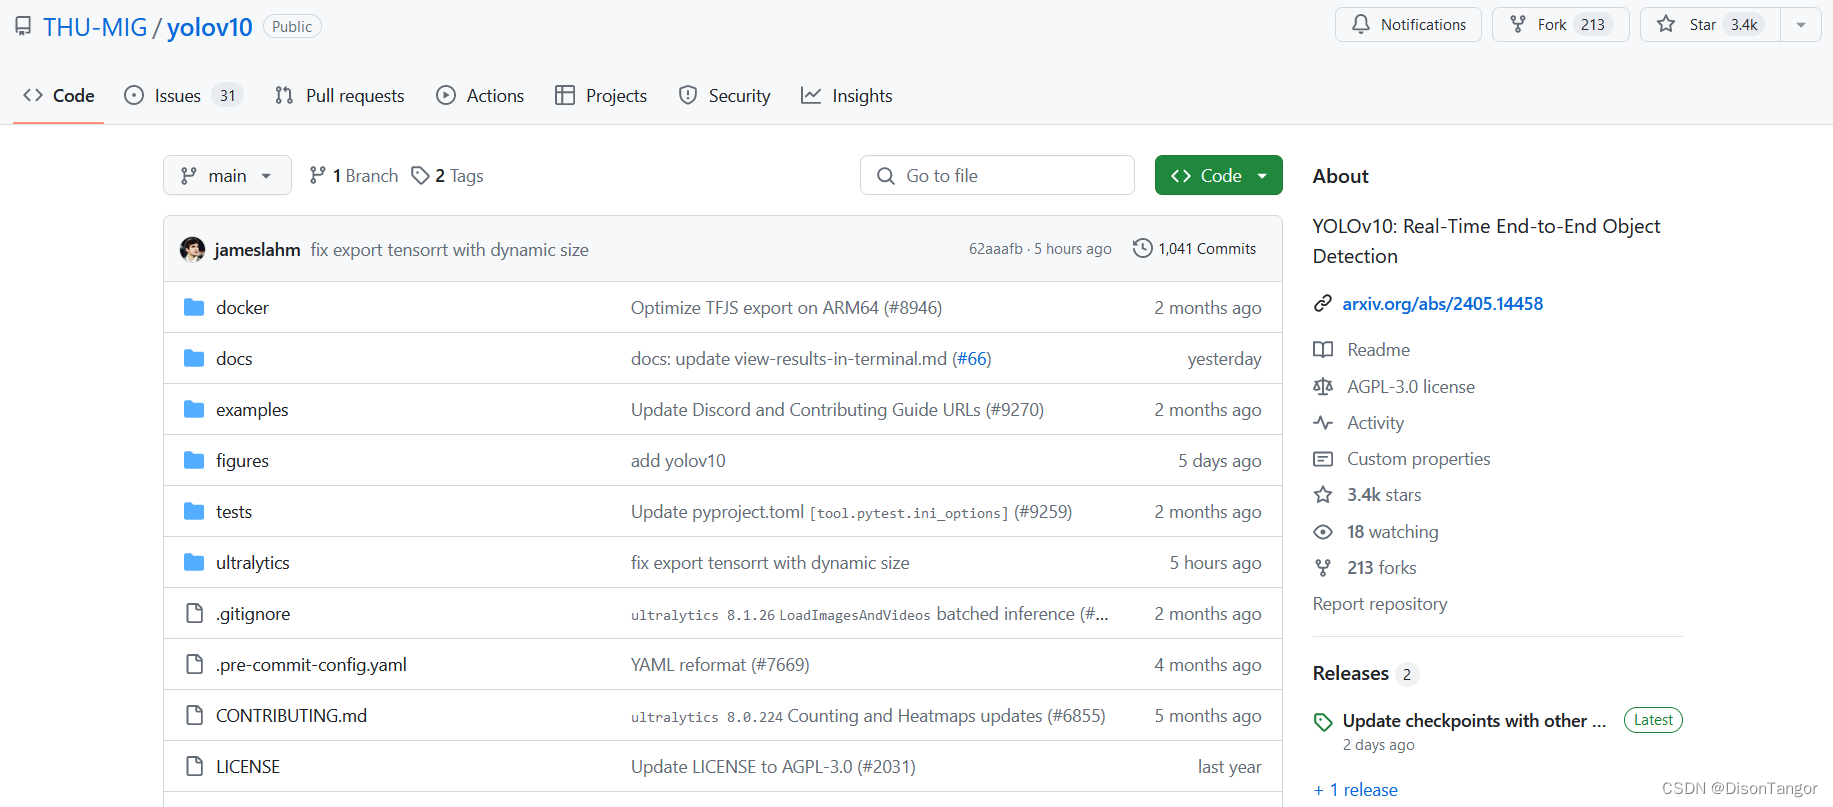The height and width of the screenshot is (807, 1833).
Task: Open Update LICENSE to AGPL-3.0 commit
Action: point(773,767)
